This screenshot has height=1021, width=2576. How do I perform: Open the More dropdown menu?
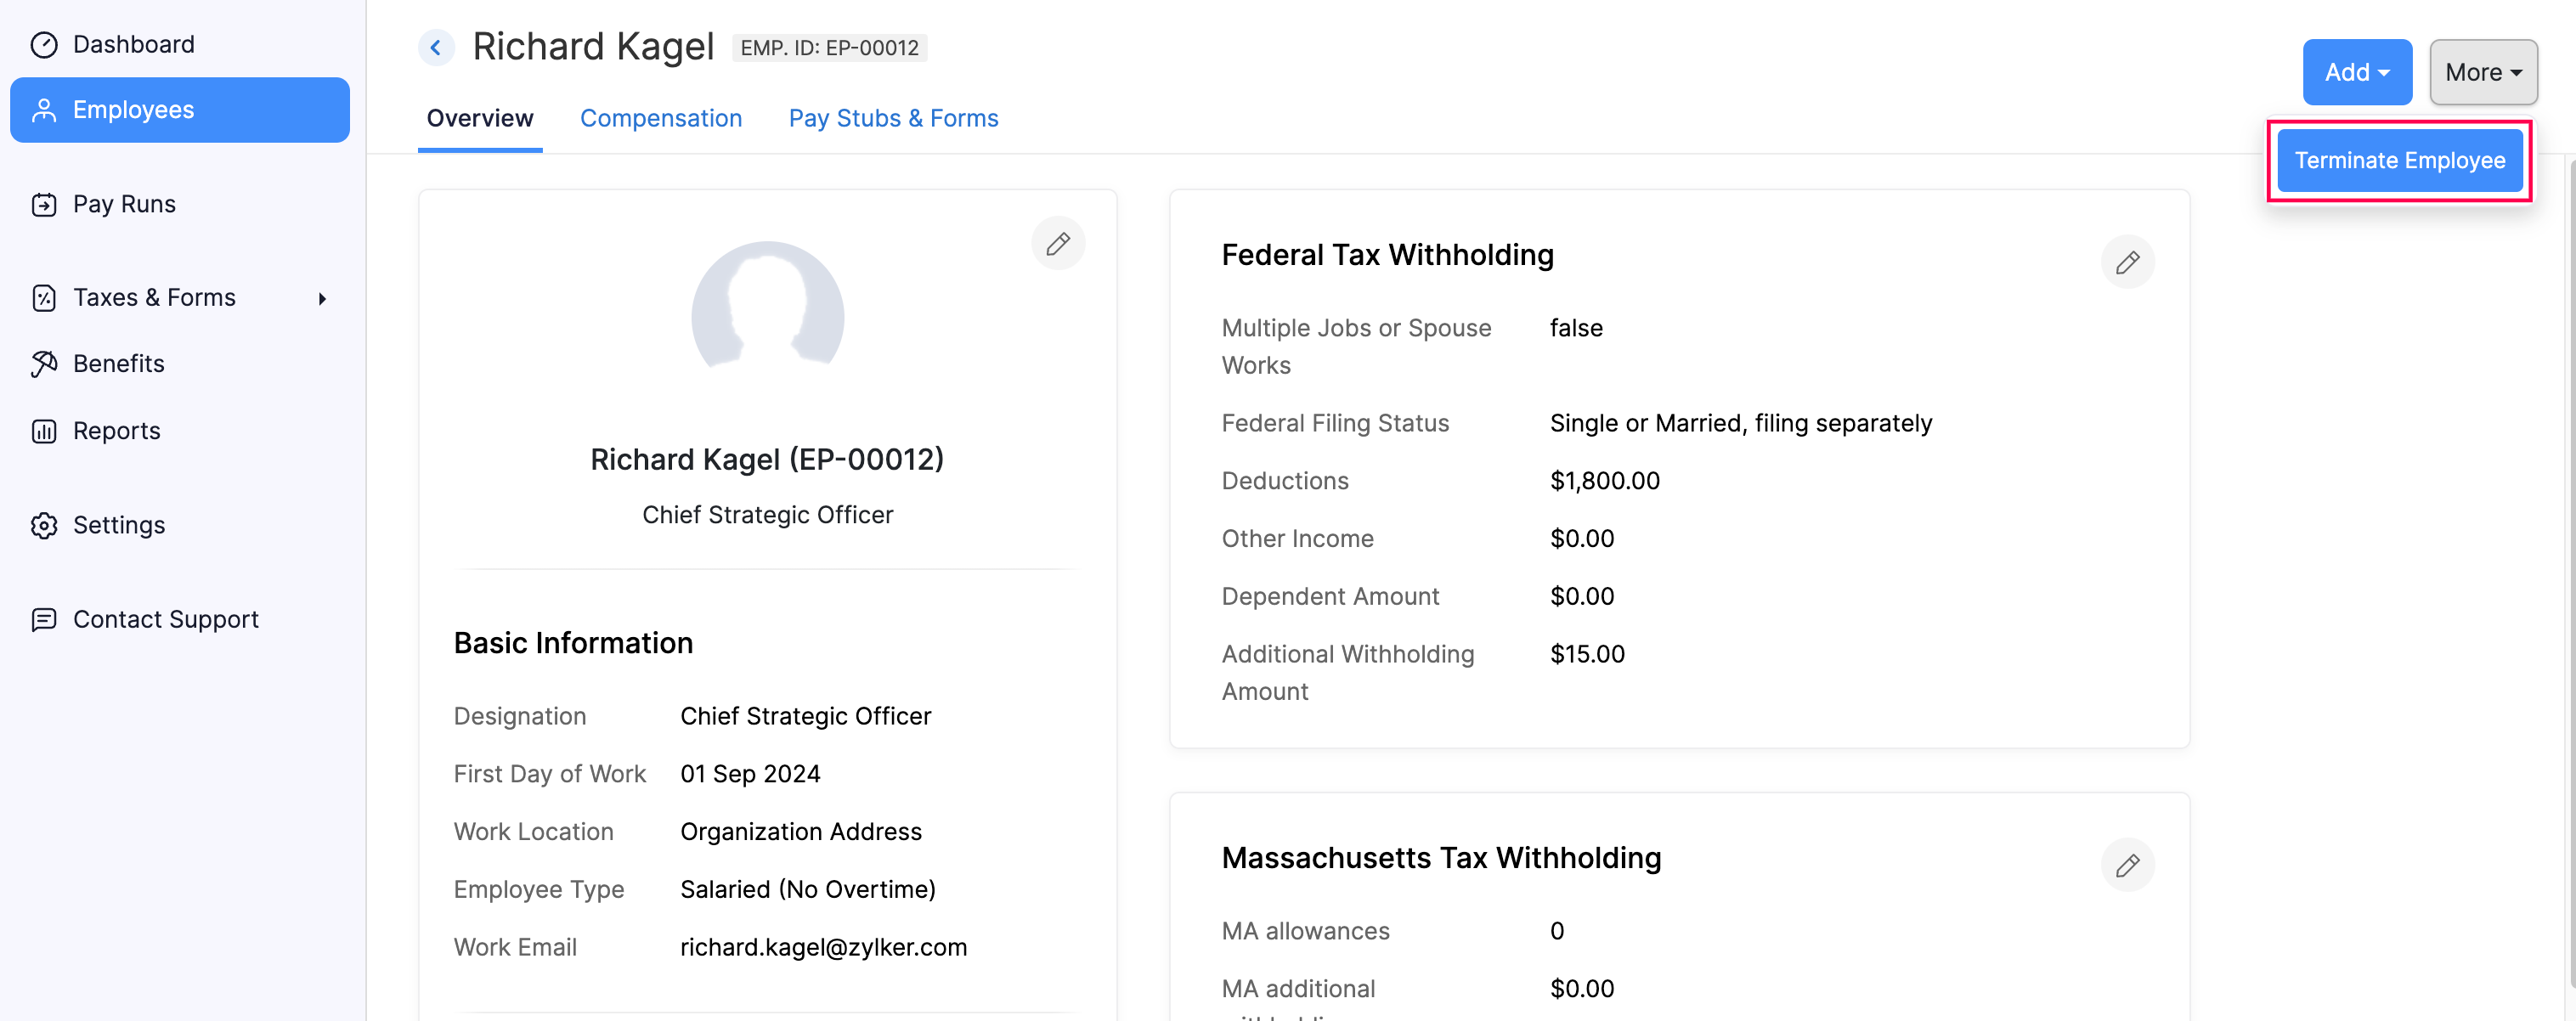tap(2483, 71)
